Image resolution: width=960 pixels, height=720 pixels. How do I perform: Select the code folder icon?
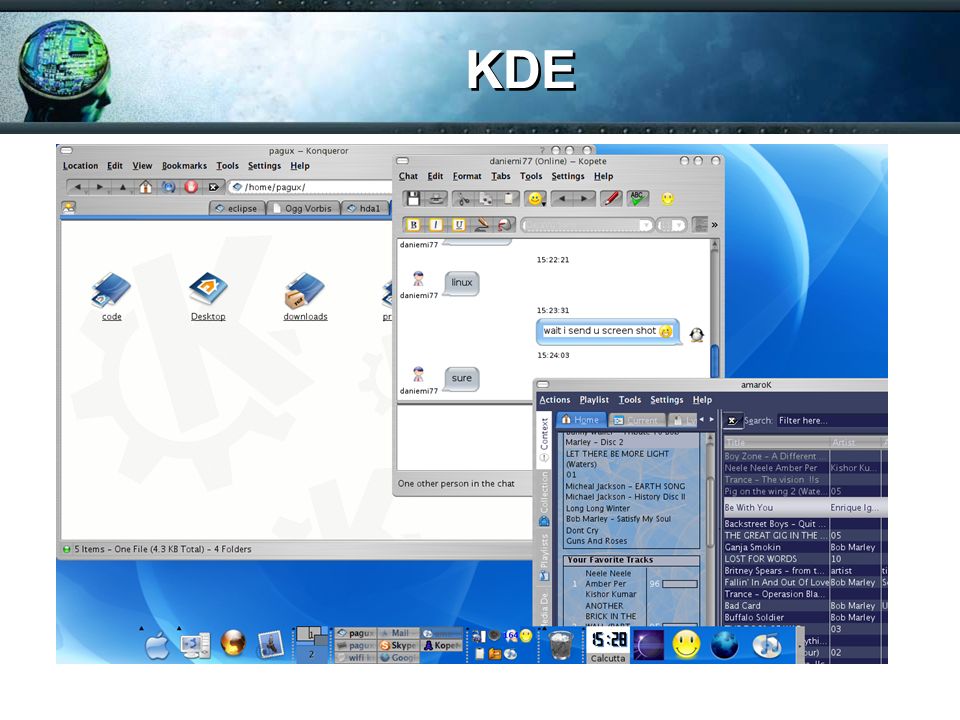111,297
